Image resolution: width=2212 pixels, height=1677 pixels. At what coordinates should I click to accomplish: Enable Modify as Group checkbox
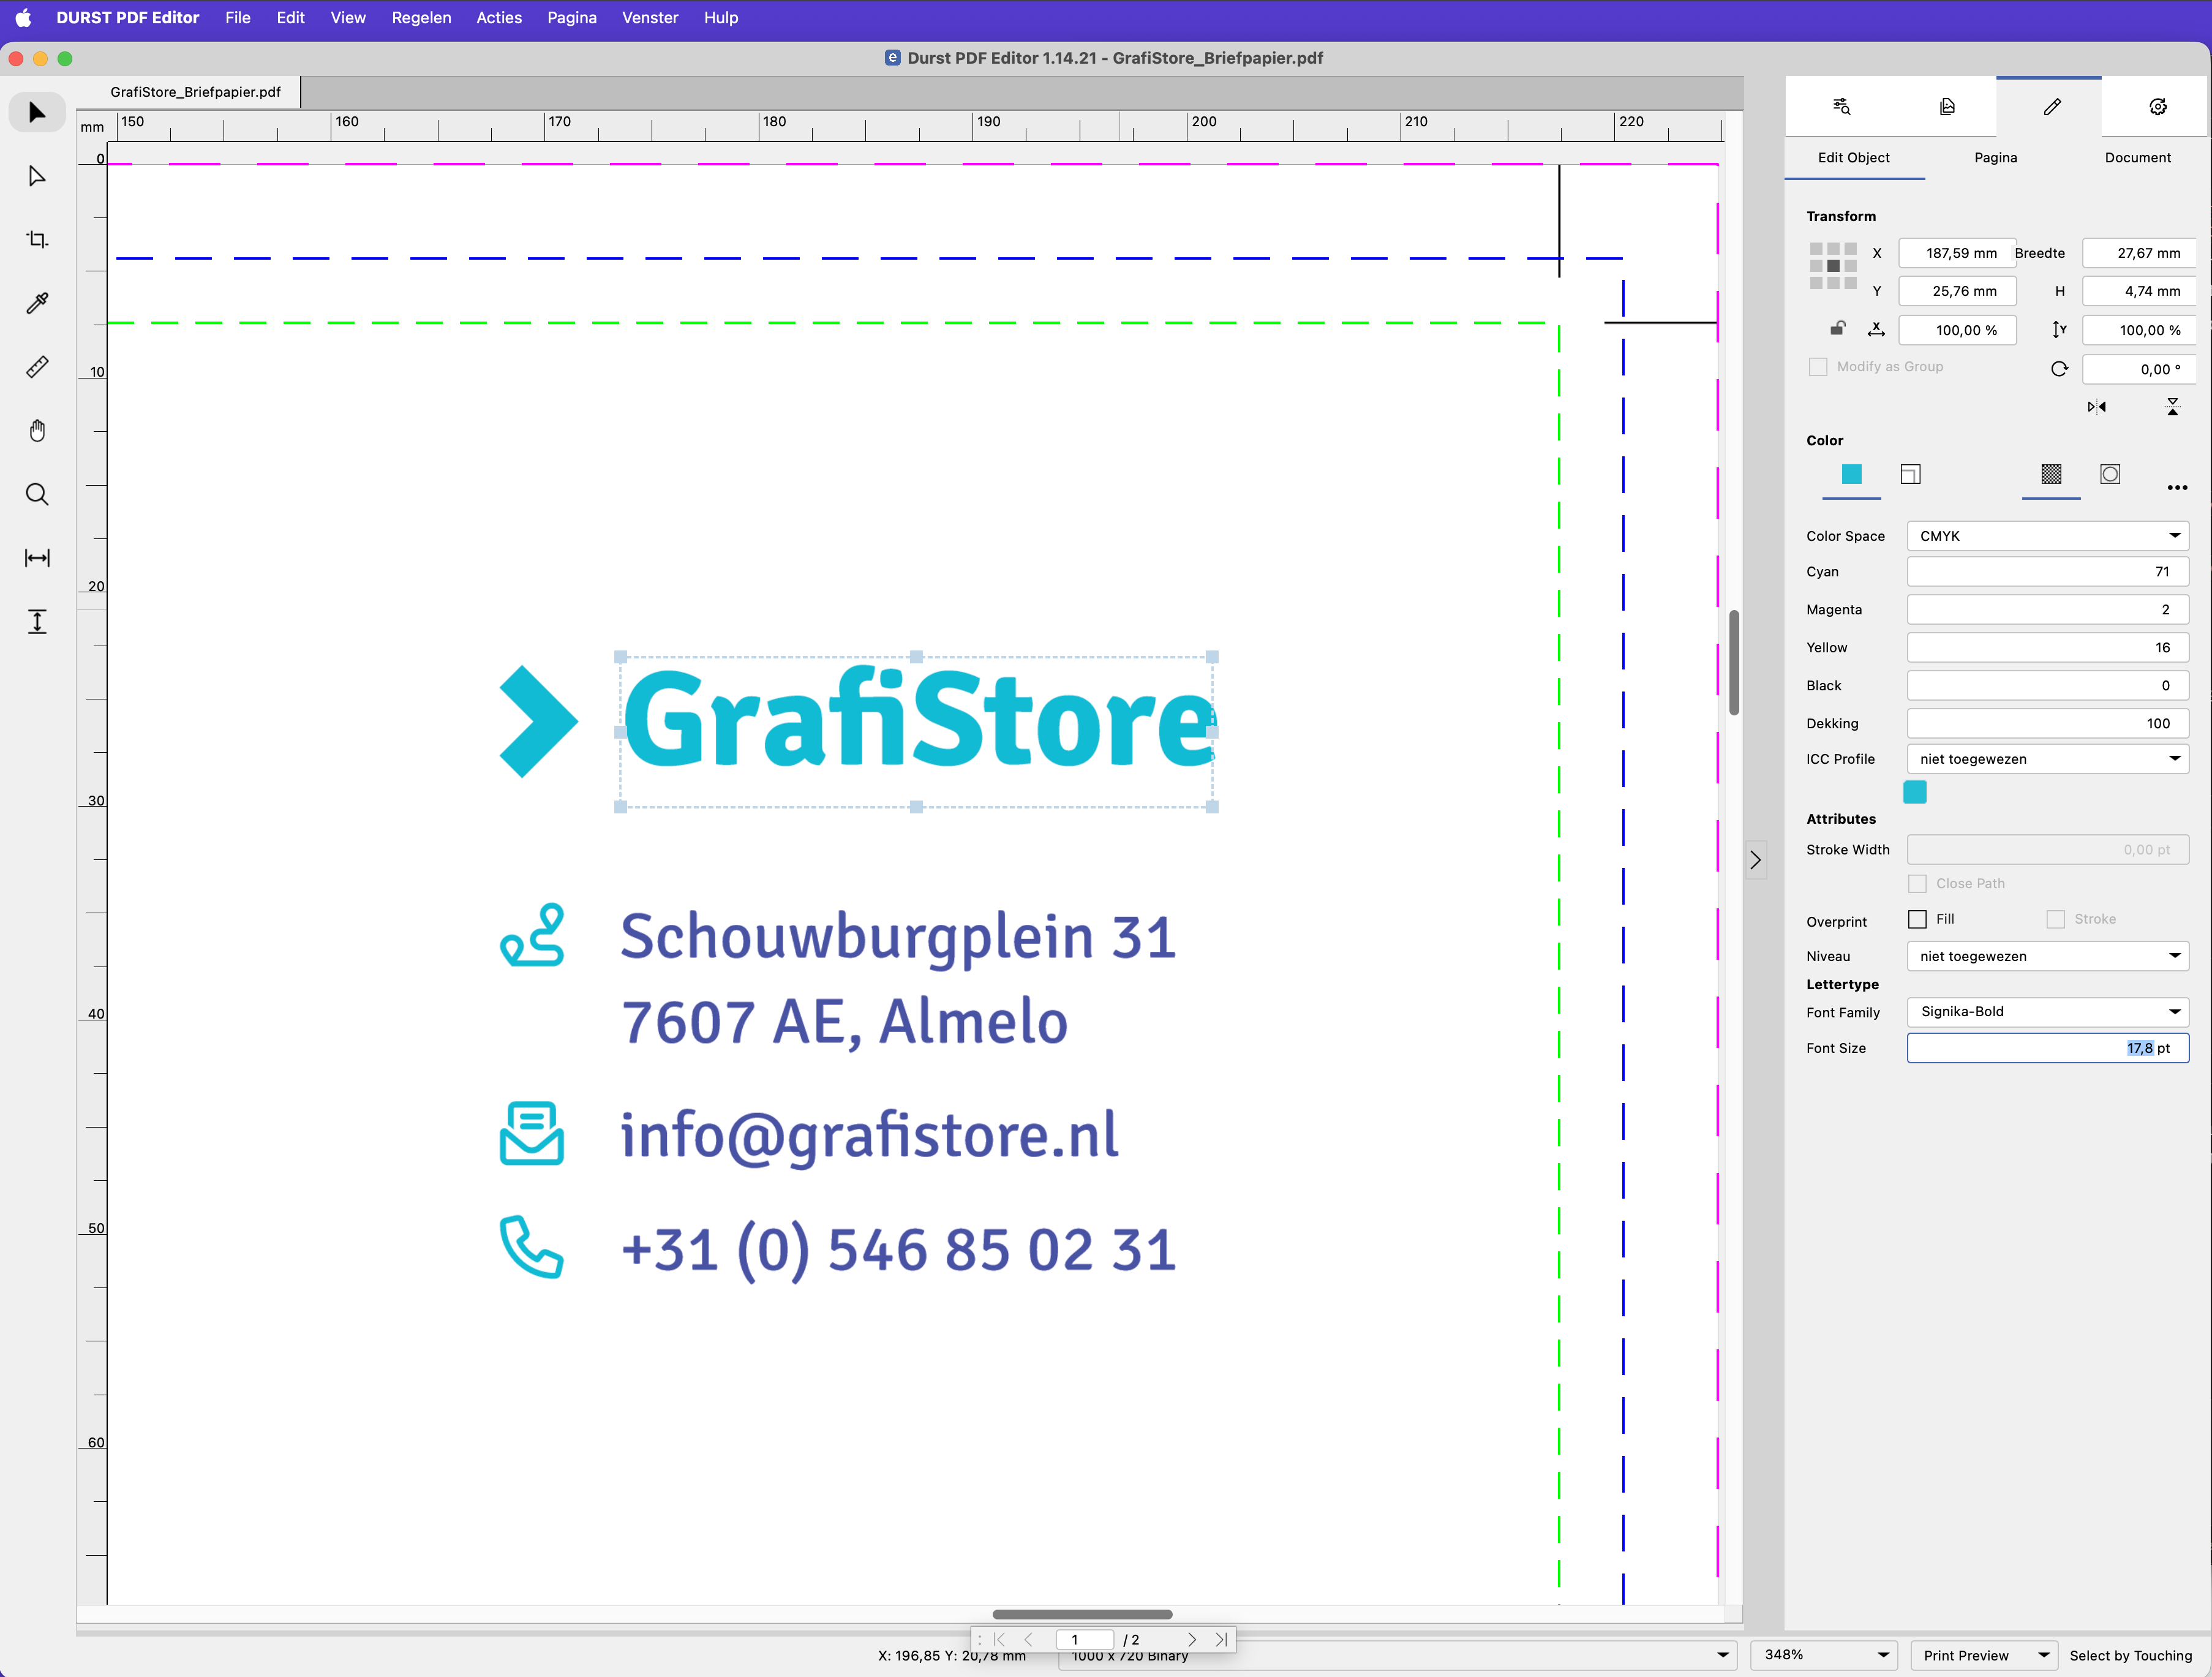pos(1817,367)
